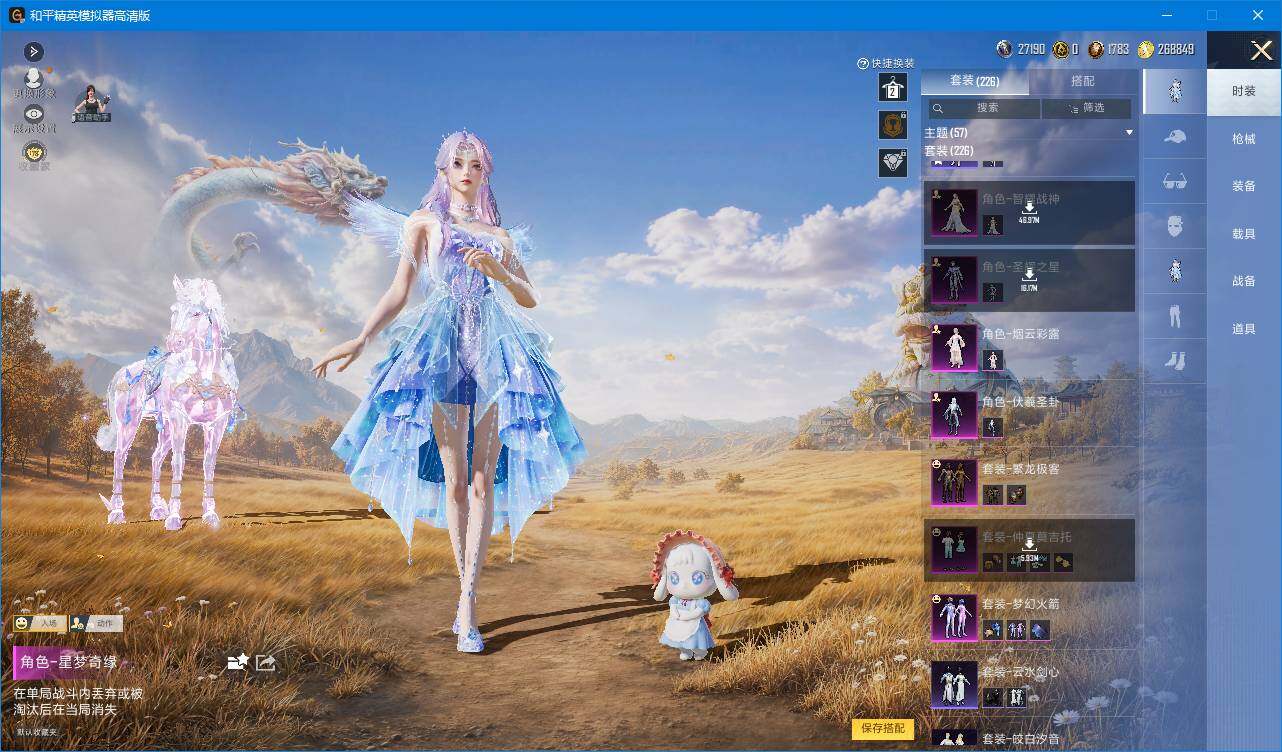This screenshot has height=752, width=1282.
Task: Select the small character figure category icon
Action: 1175,271
